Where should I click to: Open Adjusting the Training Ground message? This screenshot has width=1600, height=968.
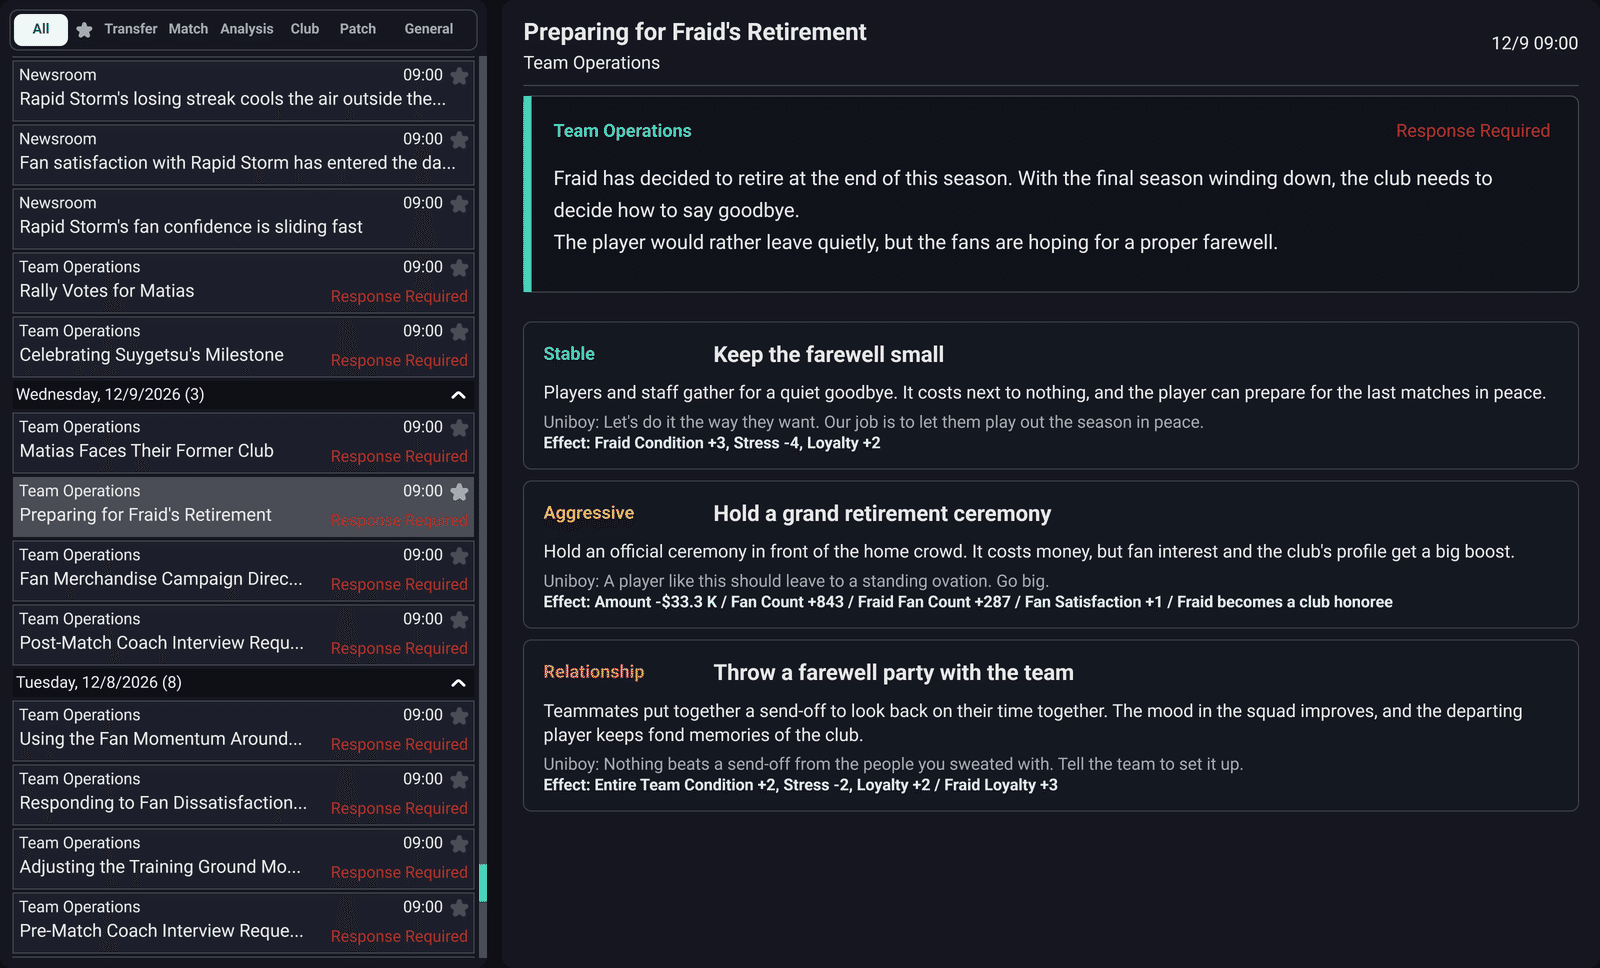(x=243, y=857)
